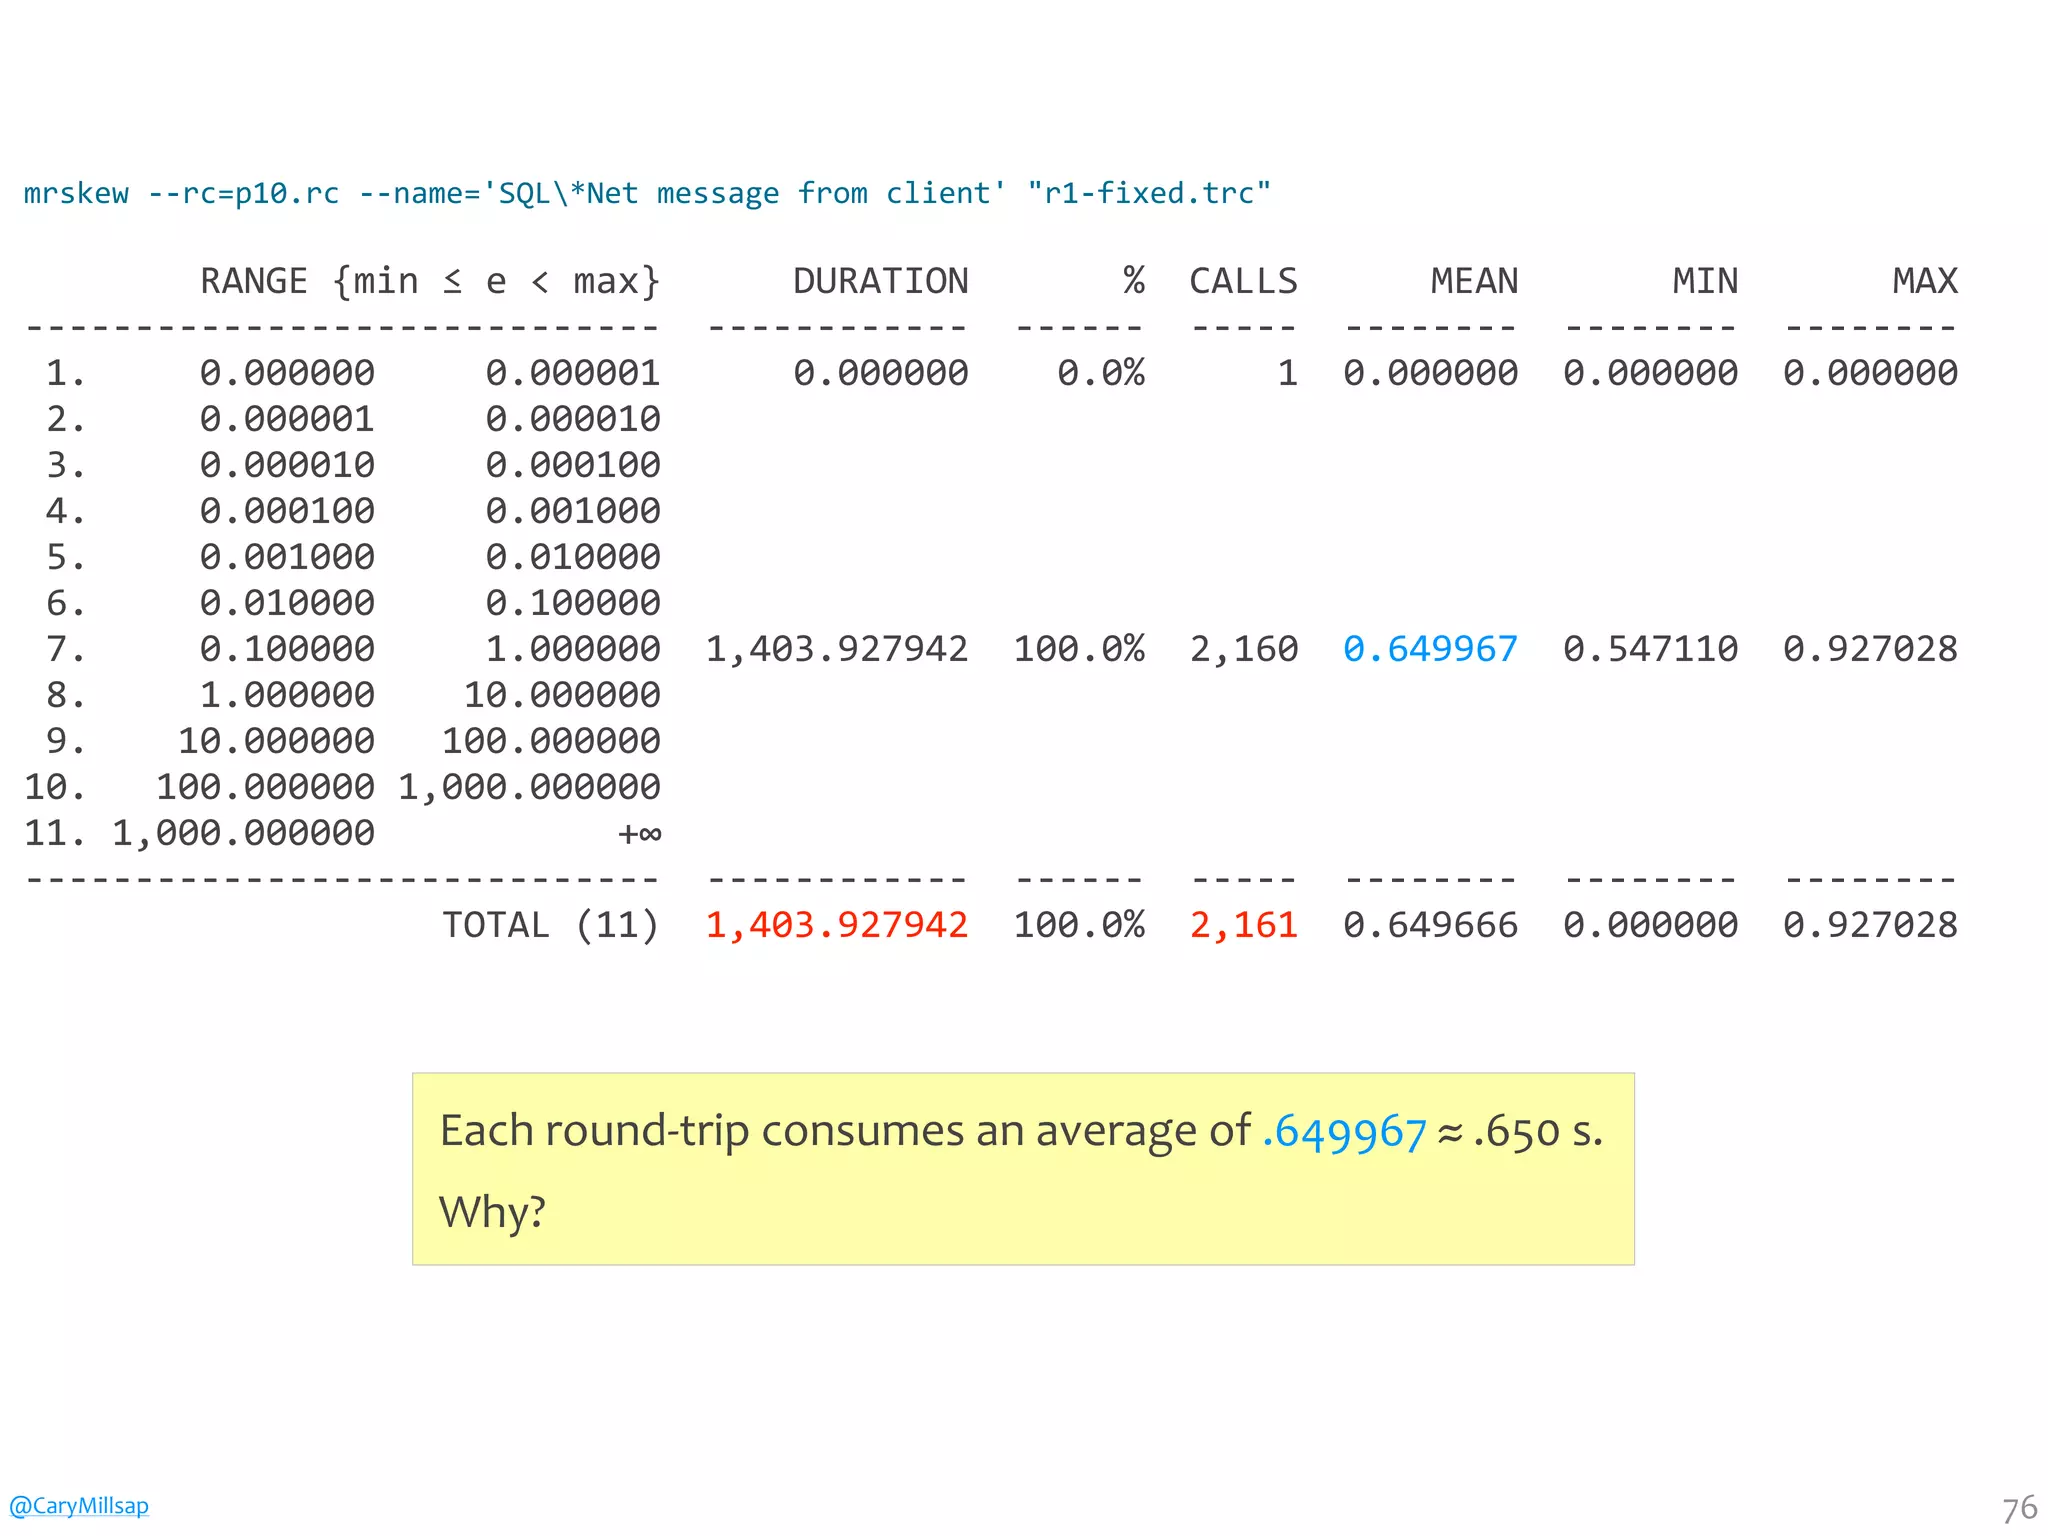
Task: Select row 7 calls value 2,160
Action: click(x=1243, y=649)
